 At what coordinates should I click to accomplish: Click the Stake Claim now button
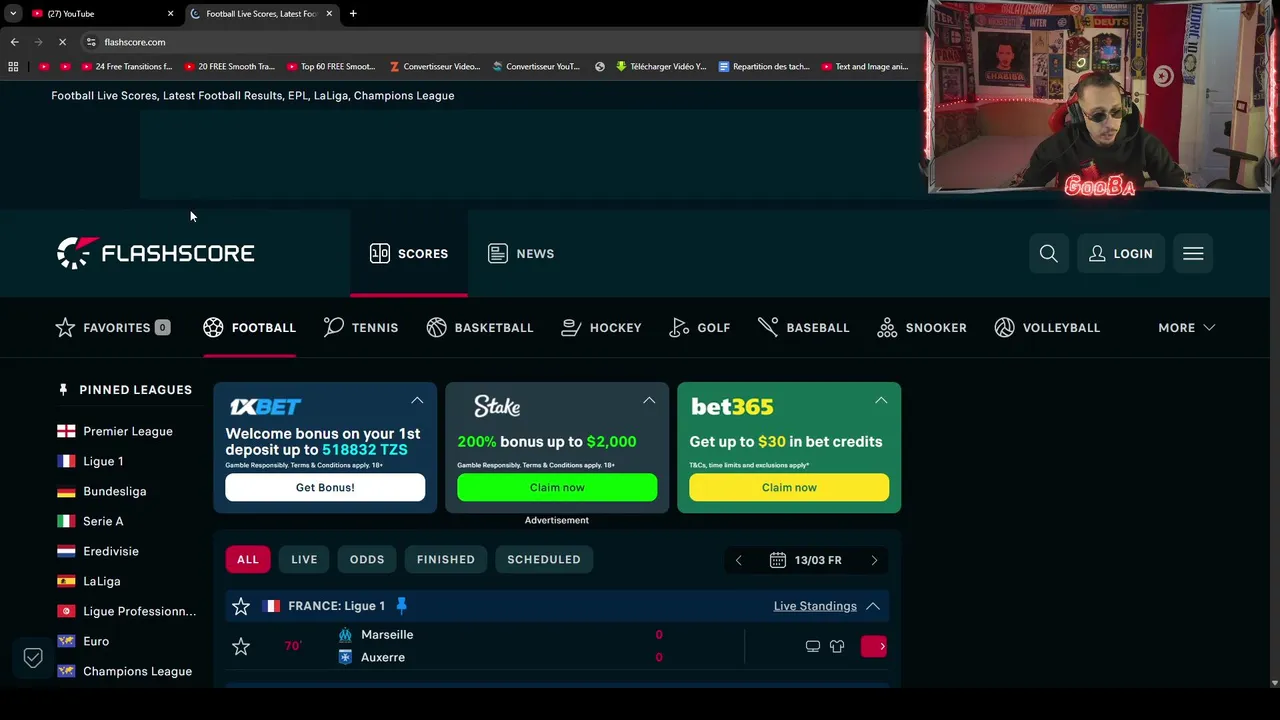pos(557,487)
